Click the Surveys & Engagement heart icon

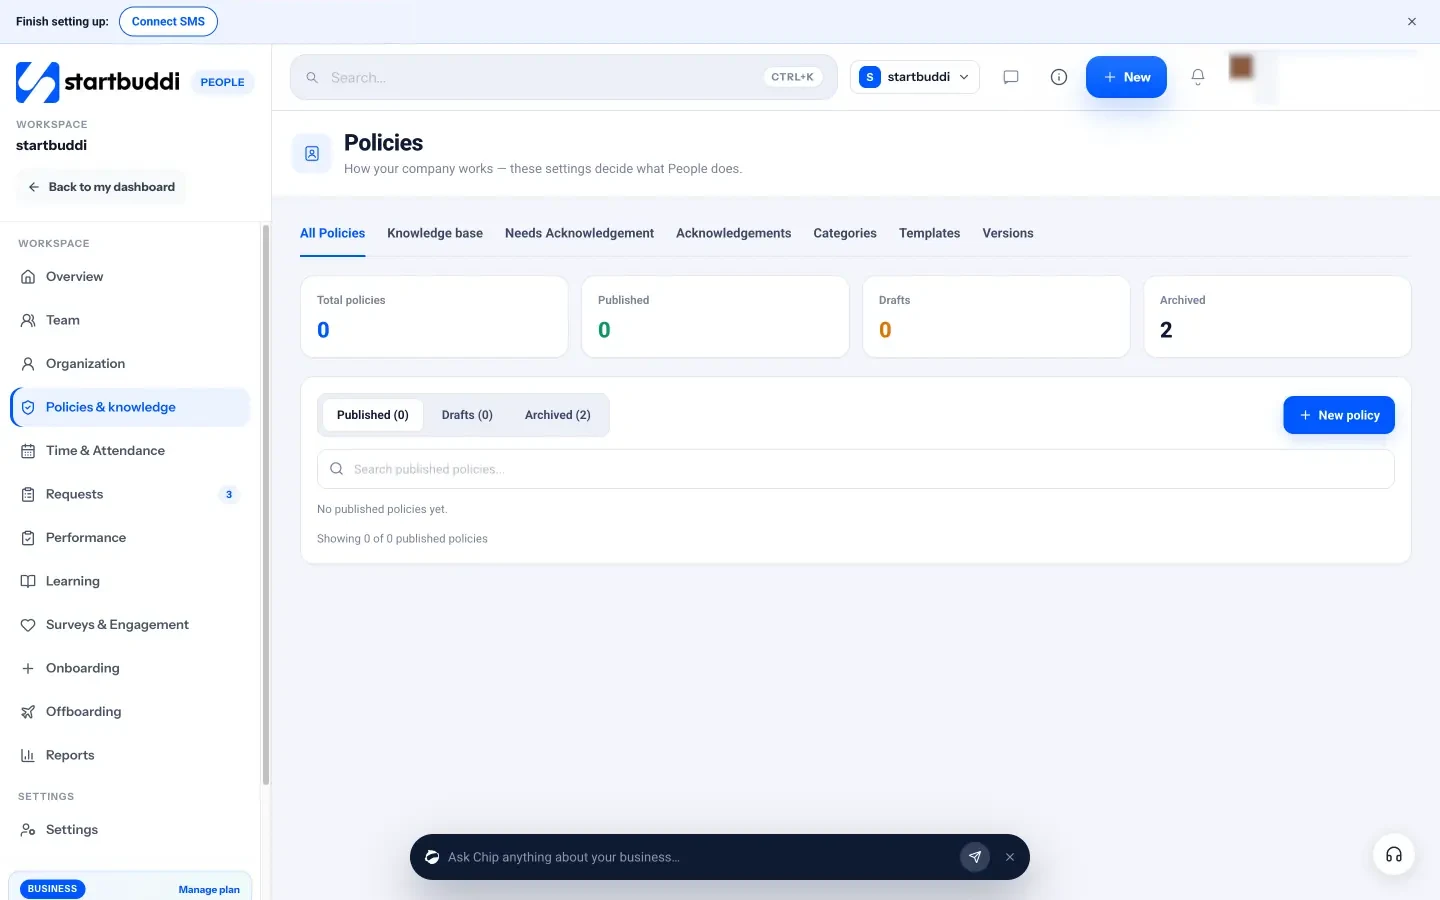[x=28, y=625]
